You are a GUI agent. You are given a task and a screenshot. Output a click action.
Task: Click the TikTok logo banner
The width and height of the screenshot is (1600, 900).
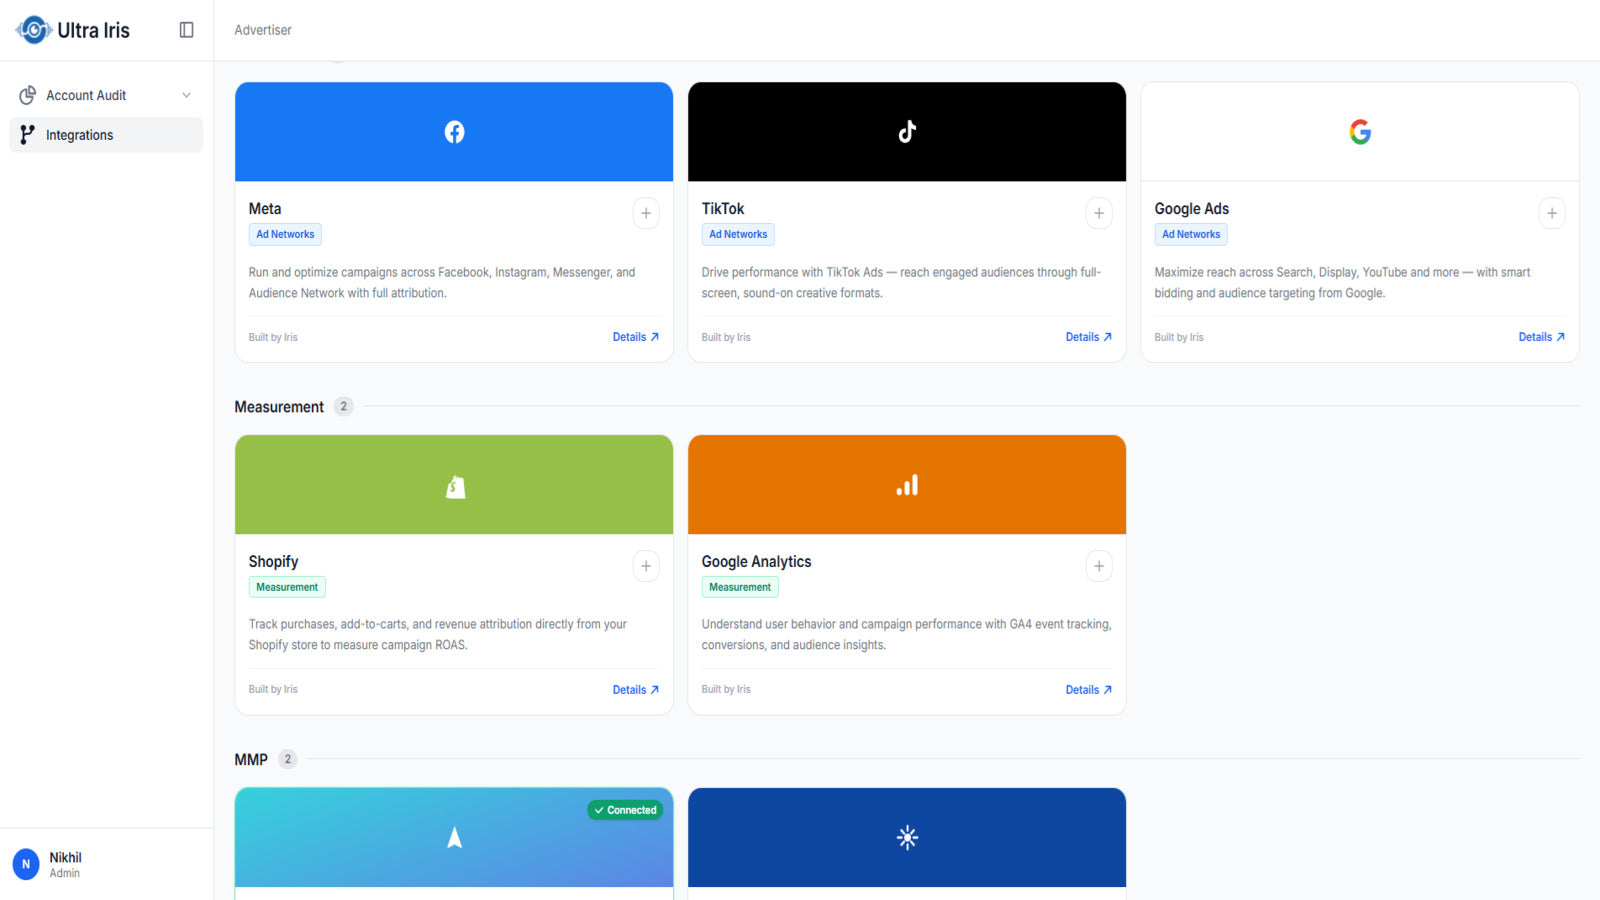point(907,132)
